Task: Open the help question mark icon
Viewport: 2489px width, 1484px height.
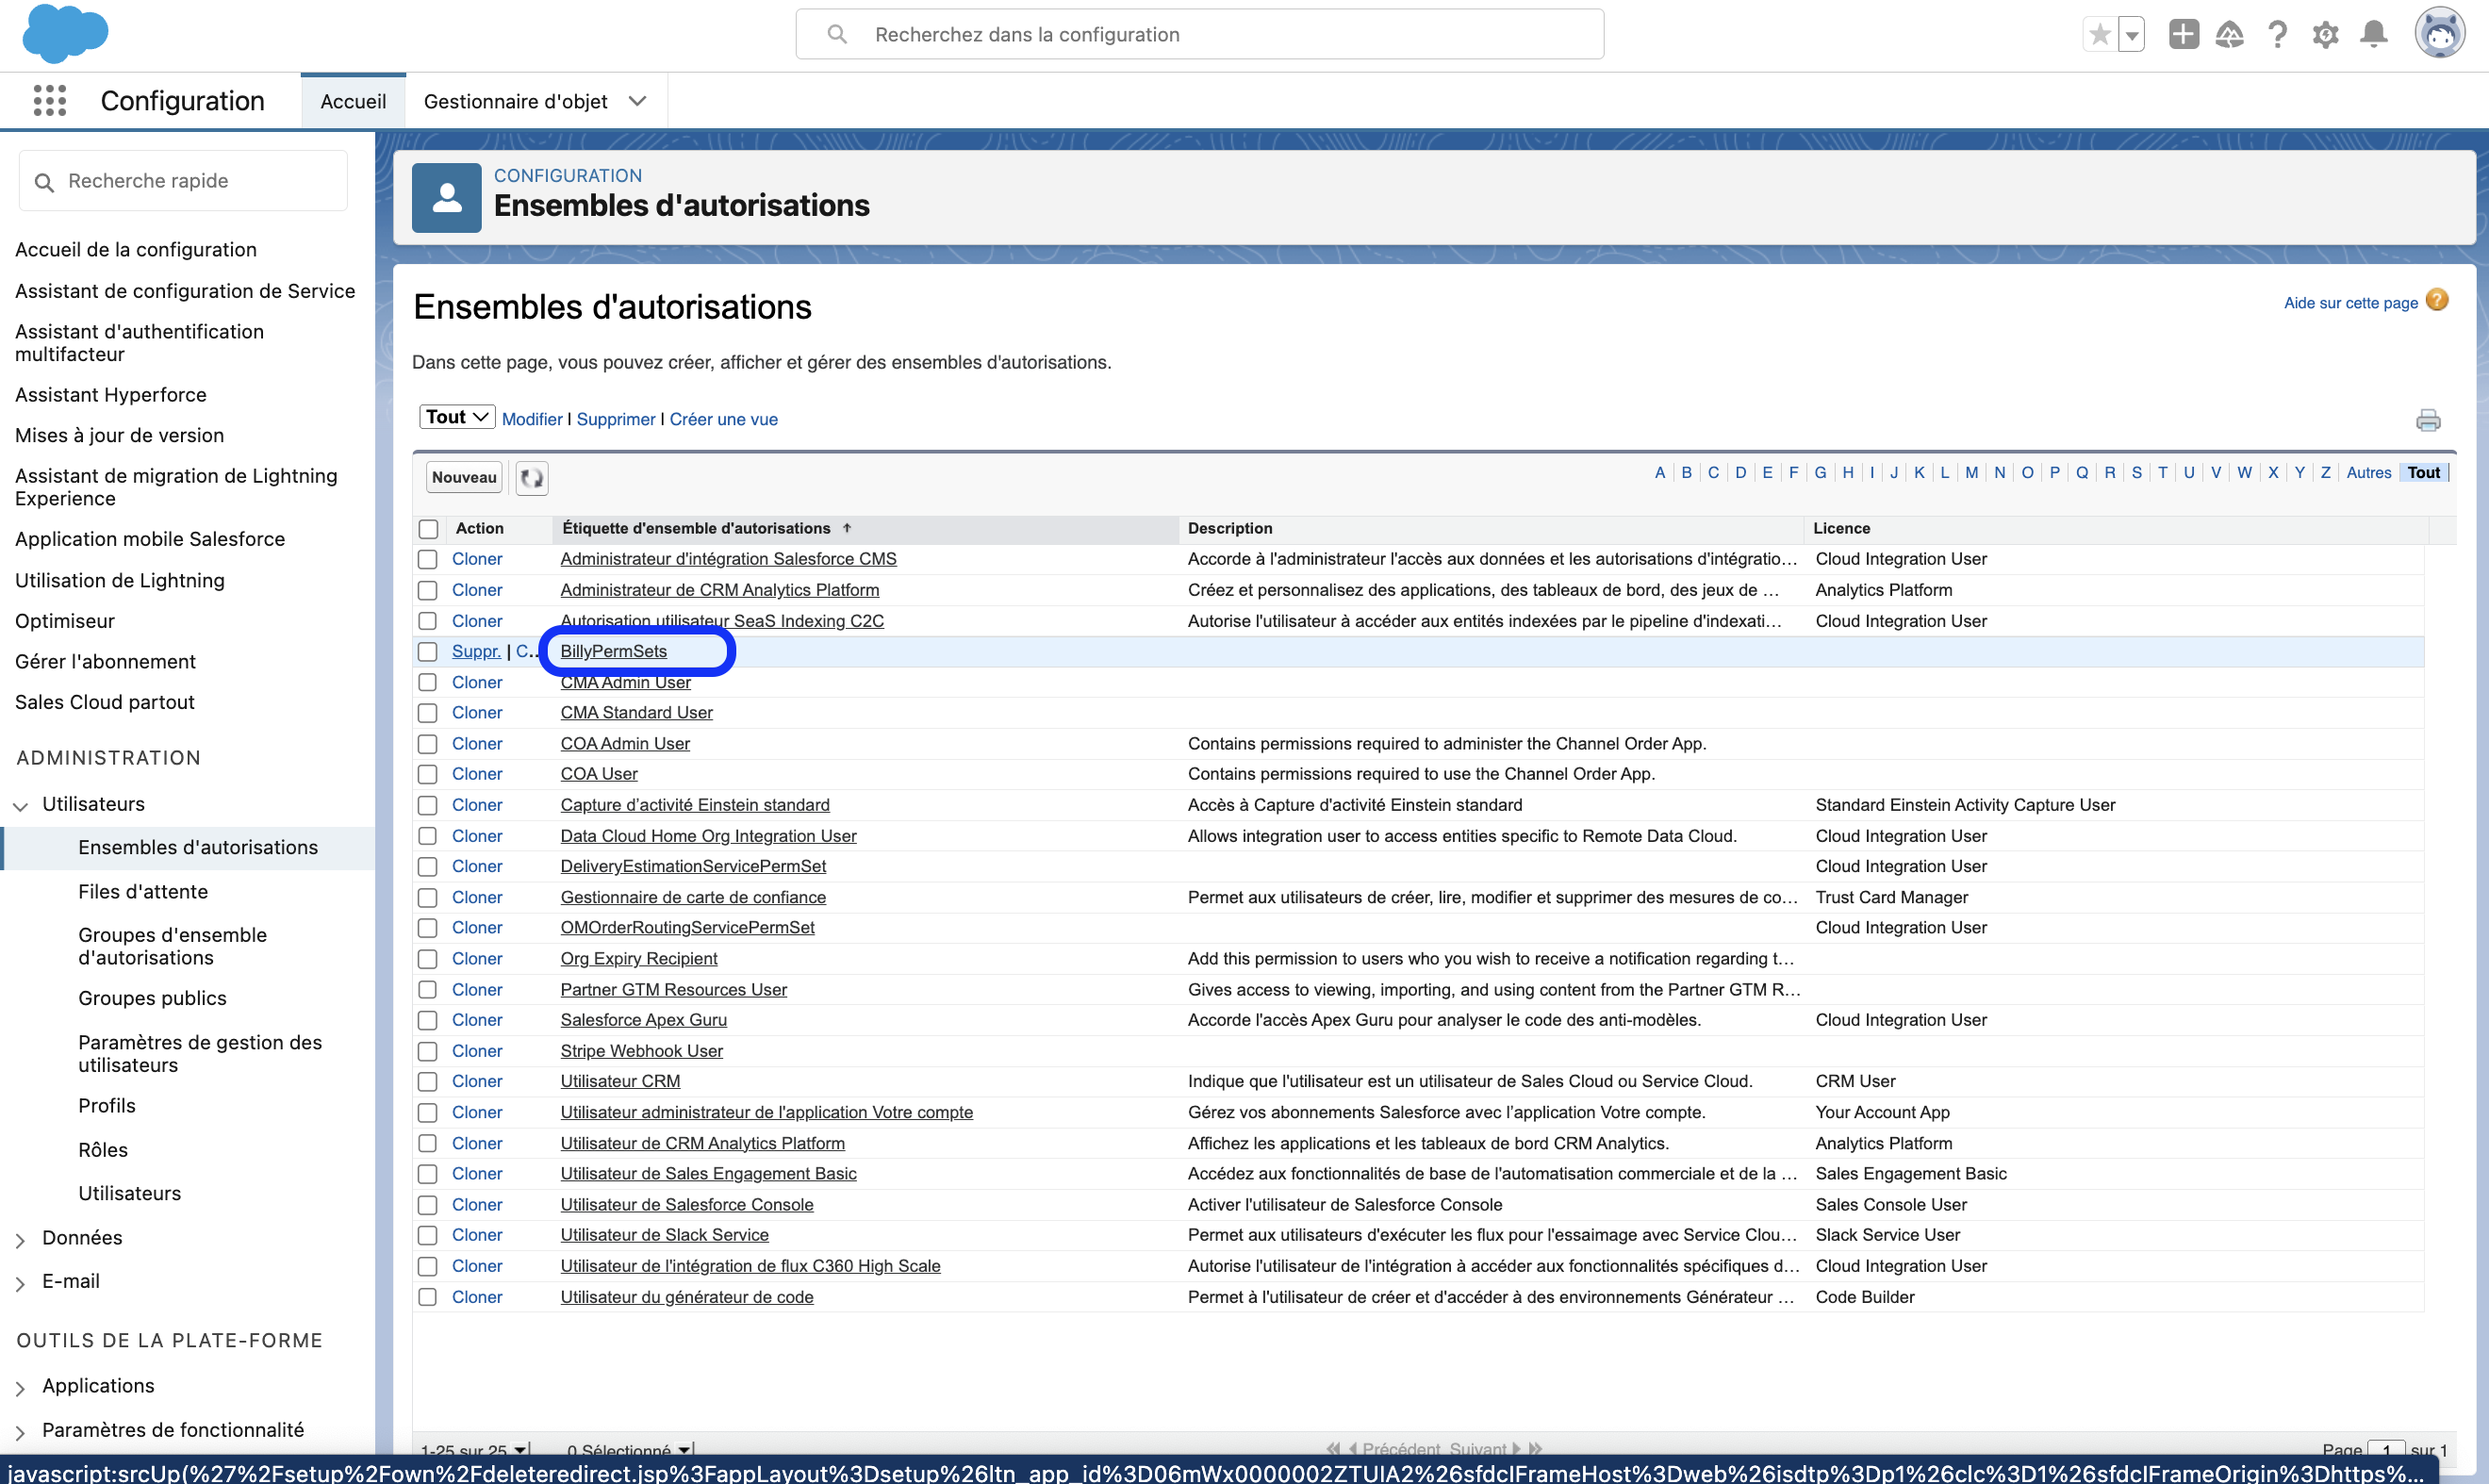Action: coord(2278,35)
